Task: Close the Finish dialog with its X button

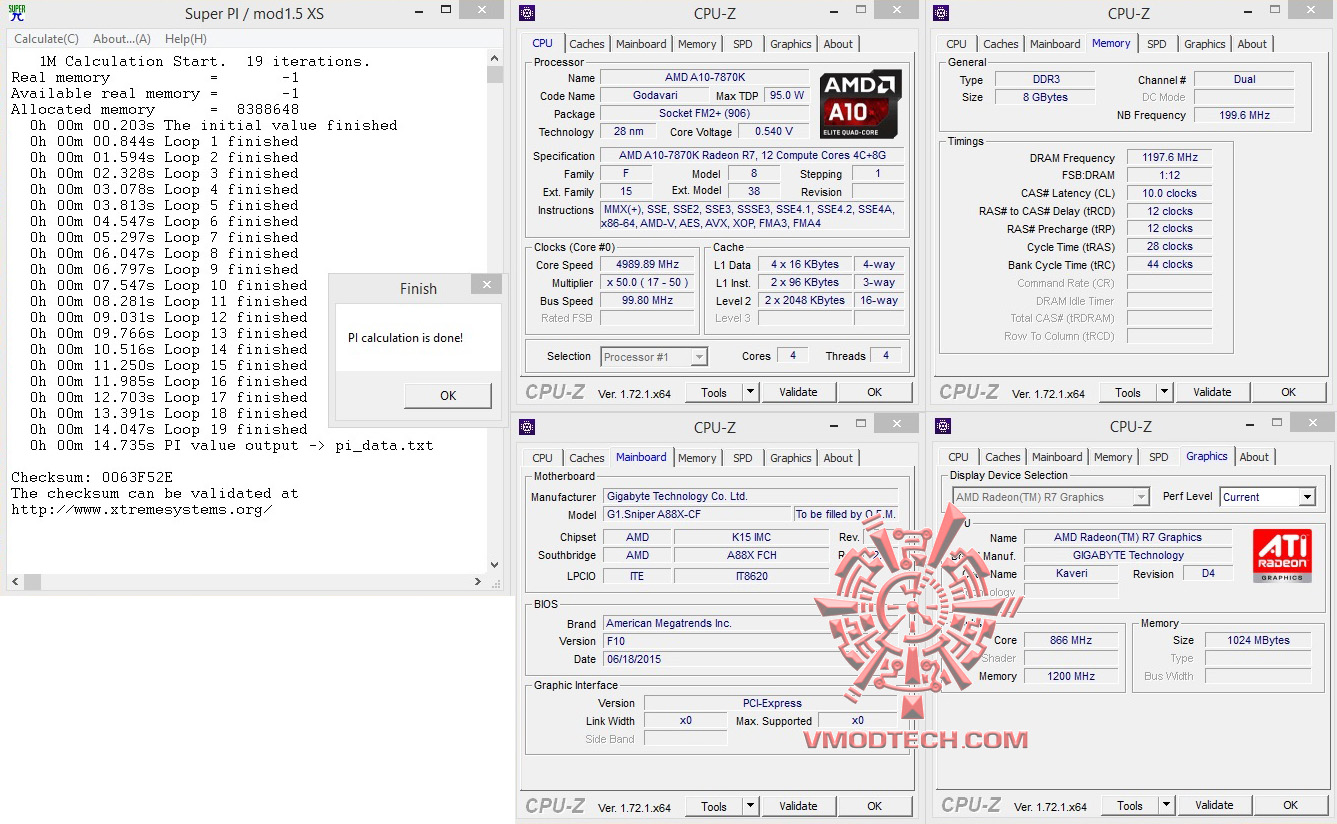Action: (x=487, y=285)
